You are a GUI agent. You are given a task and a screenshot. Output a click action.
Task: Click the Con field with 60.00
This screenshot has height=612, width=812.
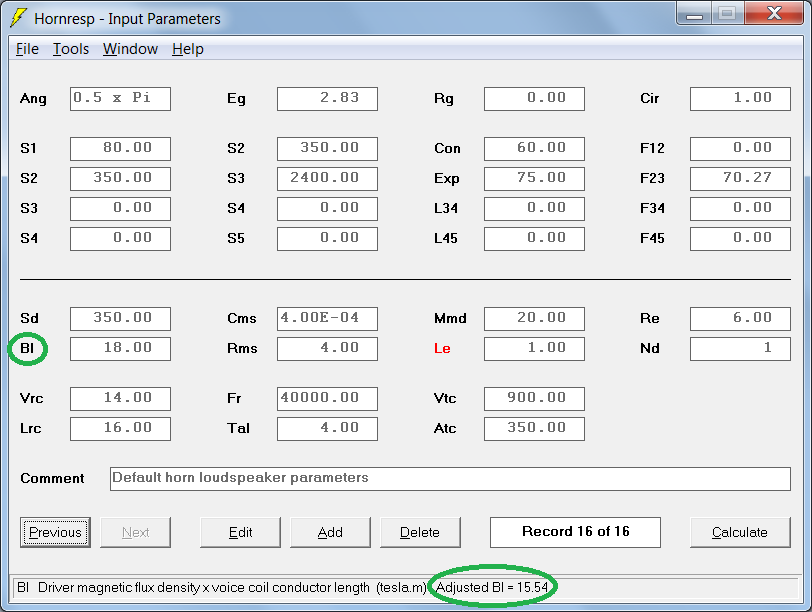click(x=534, y=149)
